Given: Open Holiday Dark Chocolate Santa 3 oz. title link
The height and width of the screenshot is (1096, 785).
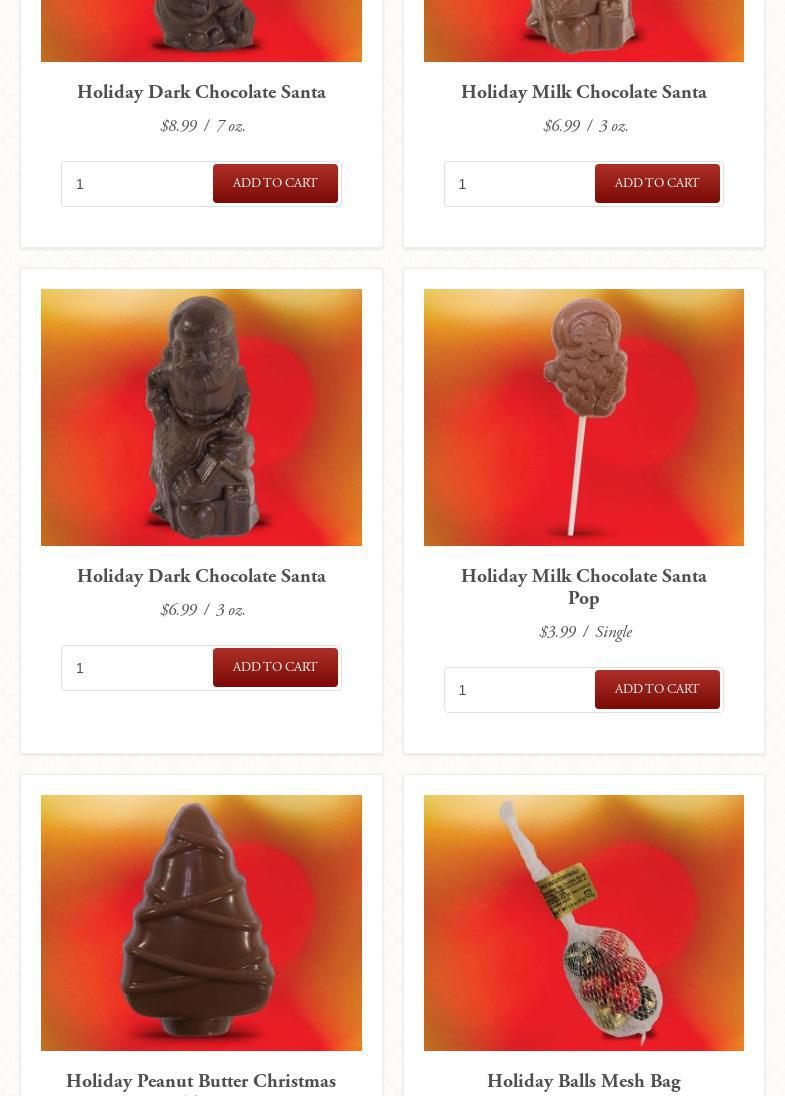Looking at the screenshot, I should pos(201,576).
